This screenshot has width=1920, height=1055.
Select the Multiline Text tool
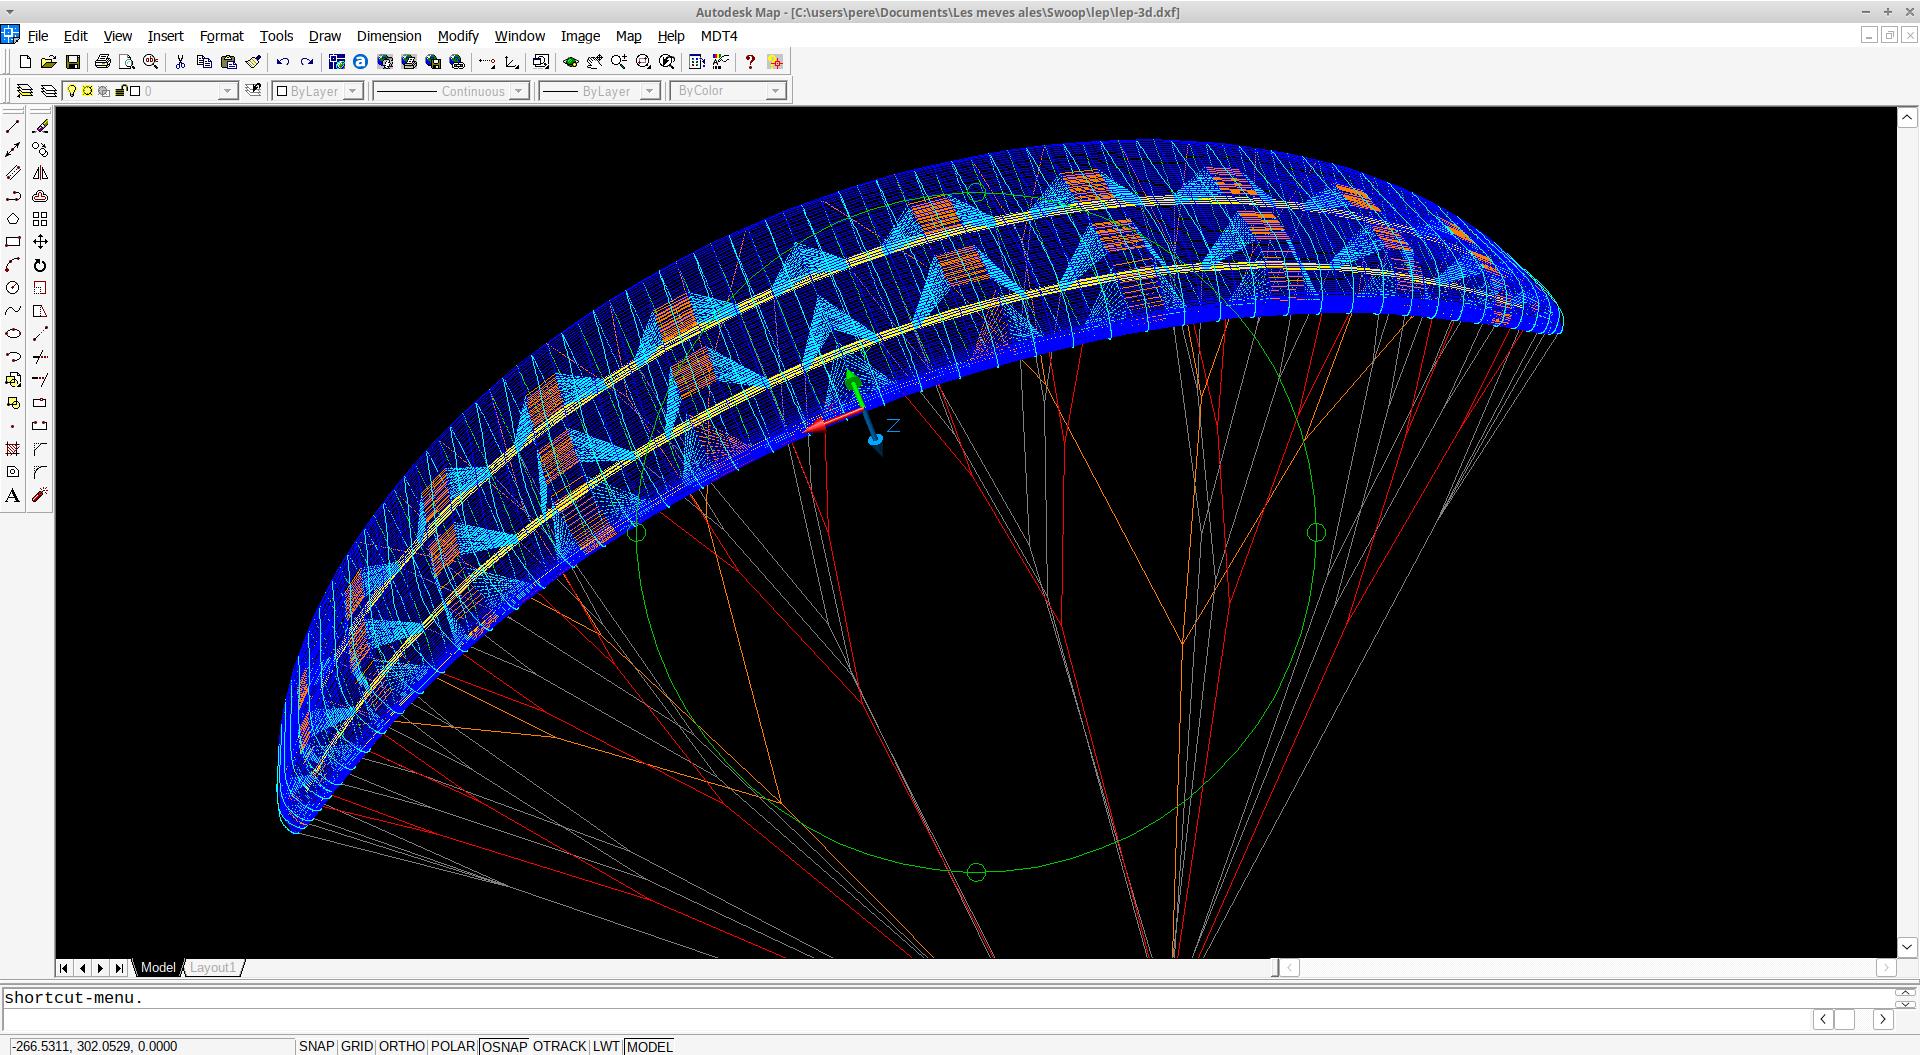click(x=13, y=496)
